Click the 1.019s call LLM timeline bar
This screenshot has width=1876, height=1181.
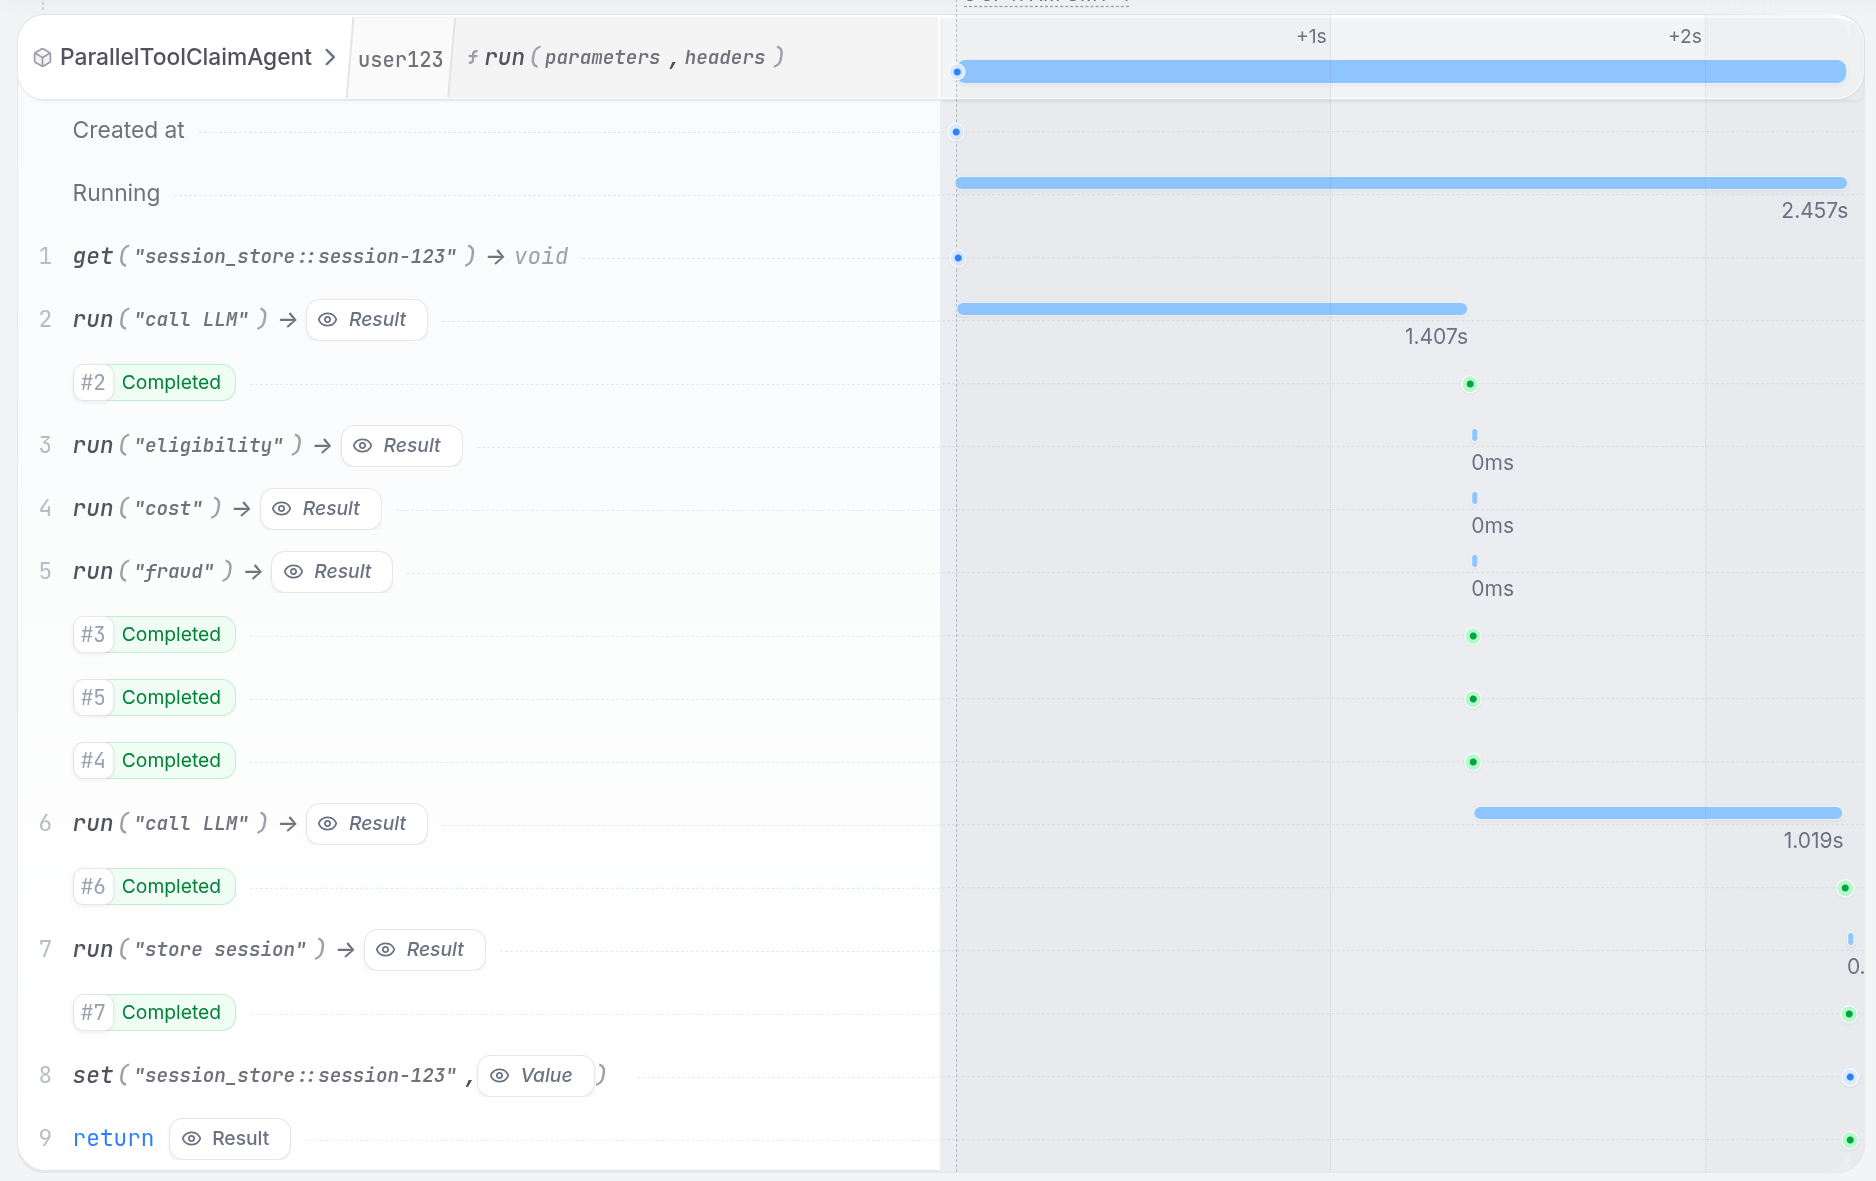pyautogui.click(x=1658, y=813)
